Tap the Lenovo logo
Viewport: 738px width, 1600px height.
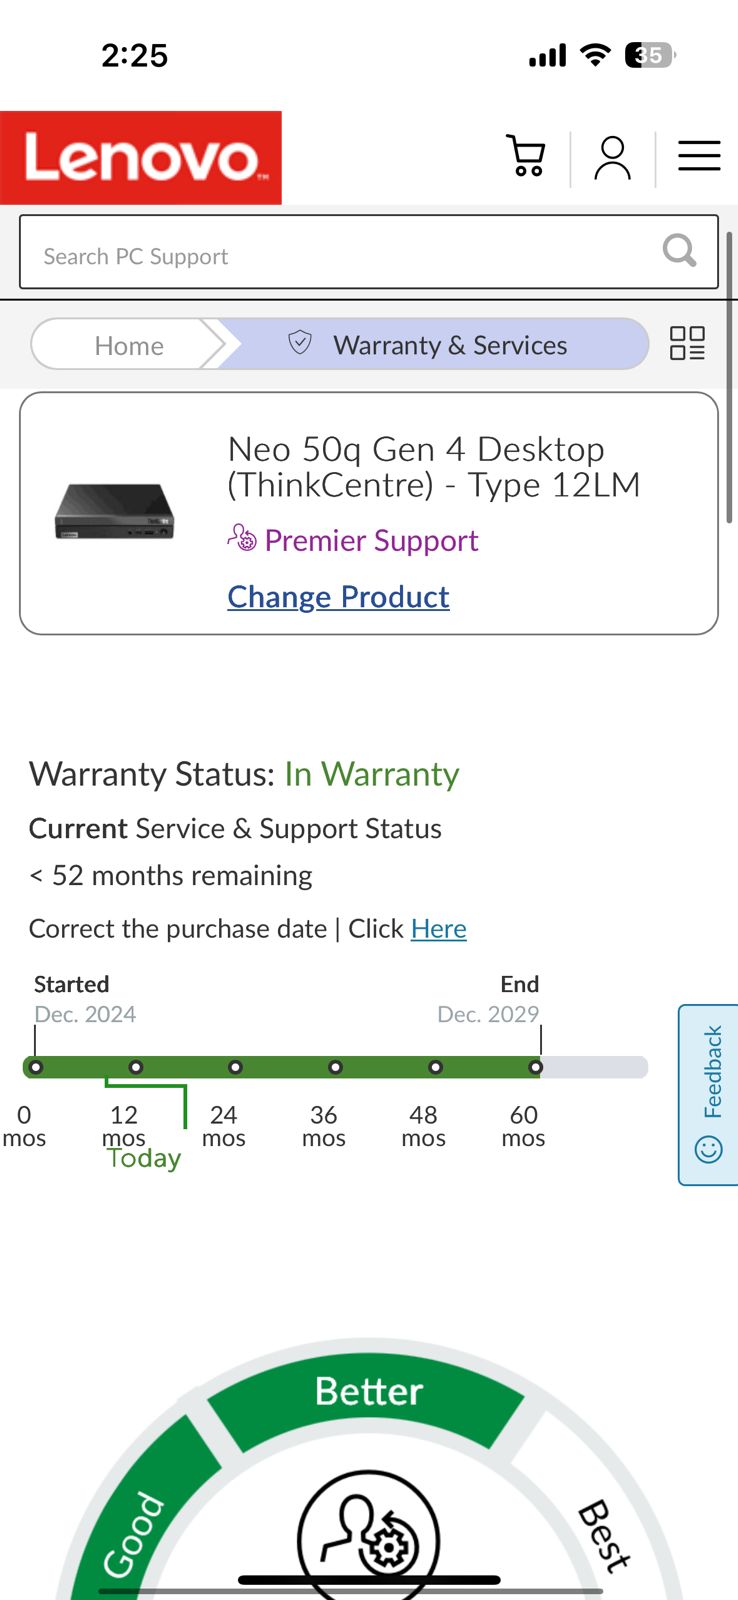pyautogui.click(x=141, y=158)
